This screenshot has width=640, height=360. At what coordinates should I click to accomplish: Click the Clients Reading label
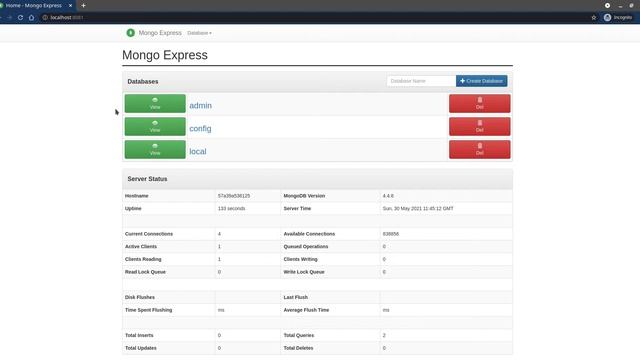click(x=143, y=259)
